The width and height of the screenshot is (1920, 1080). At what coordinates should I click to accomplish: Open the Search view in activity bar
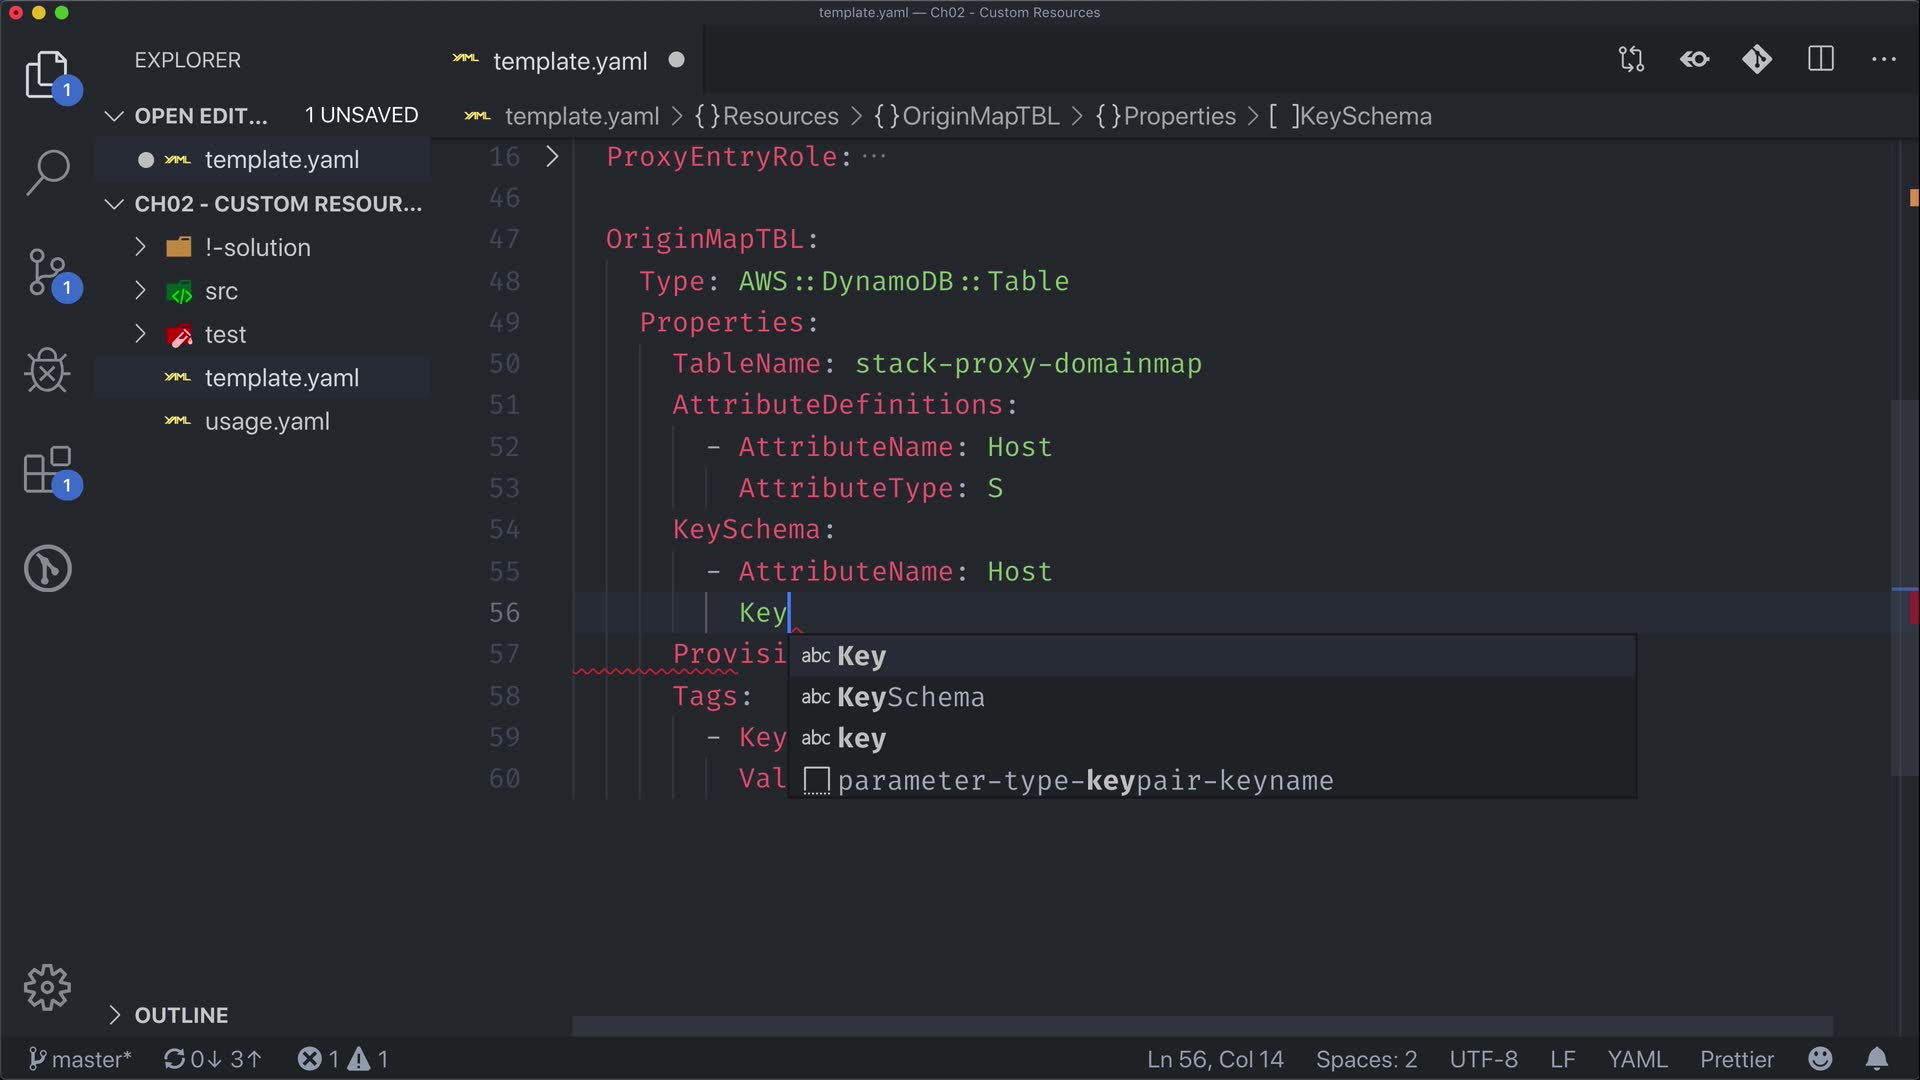click(x=47, y=172)
